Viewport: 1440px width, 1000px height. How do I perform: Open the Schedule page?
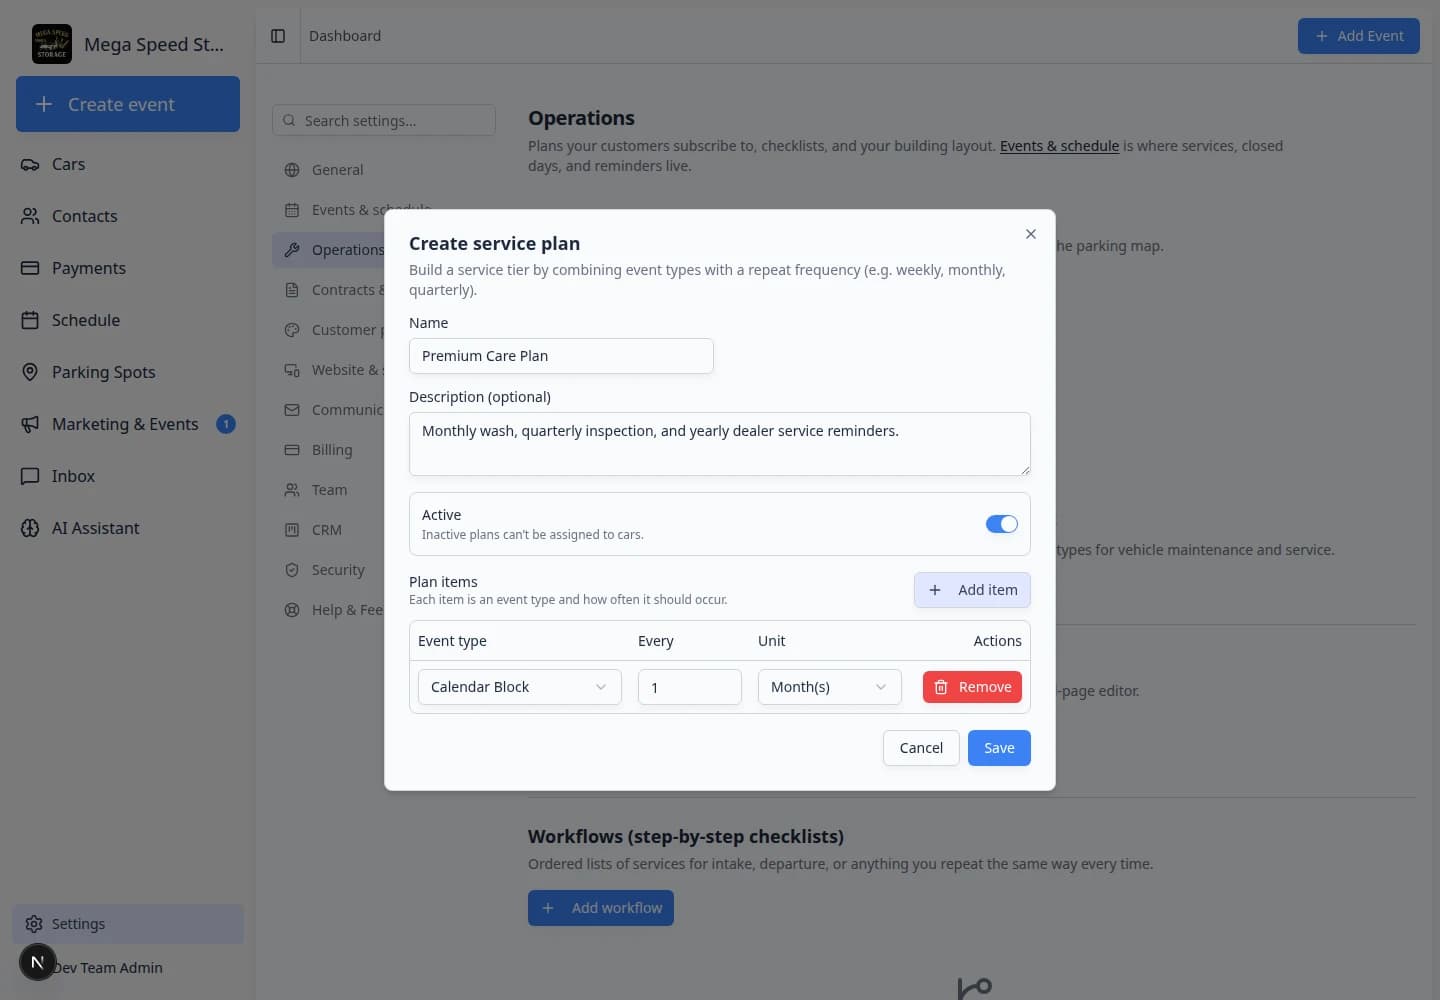[128, 320]
